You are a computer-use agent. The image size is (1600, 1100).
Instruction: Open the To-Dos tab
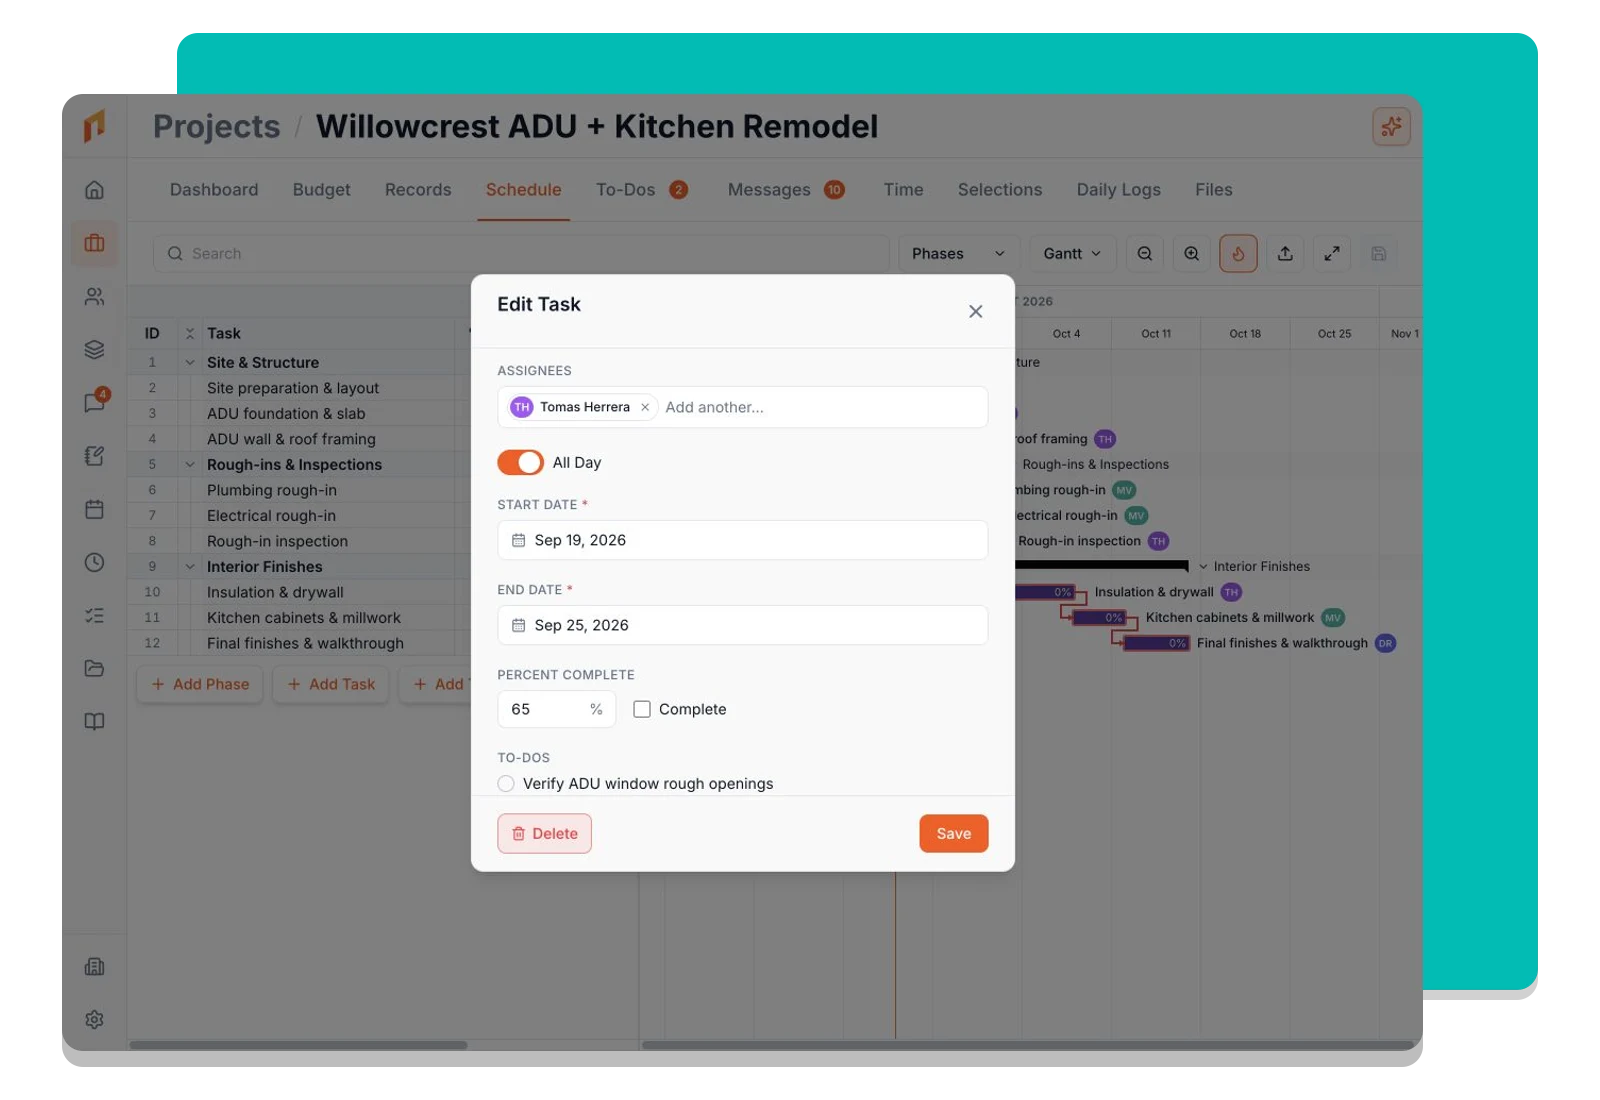pyautogui.click(x=641, y=190)
